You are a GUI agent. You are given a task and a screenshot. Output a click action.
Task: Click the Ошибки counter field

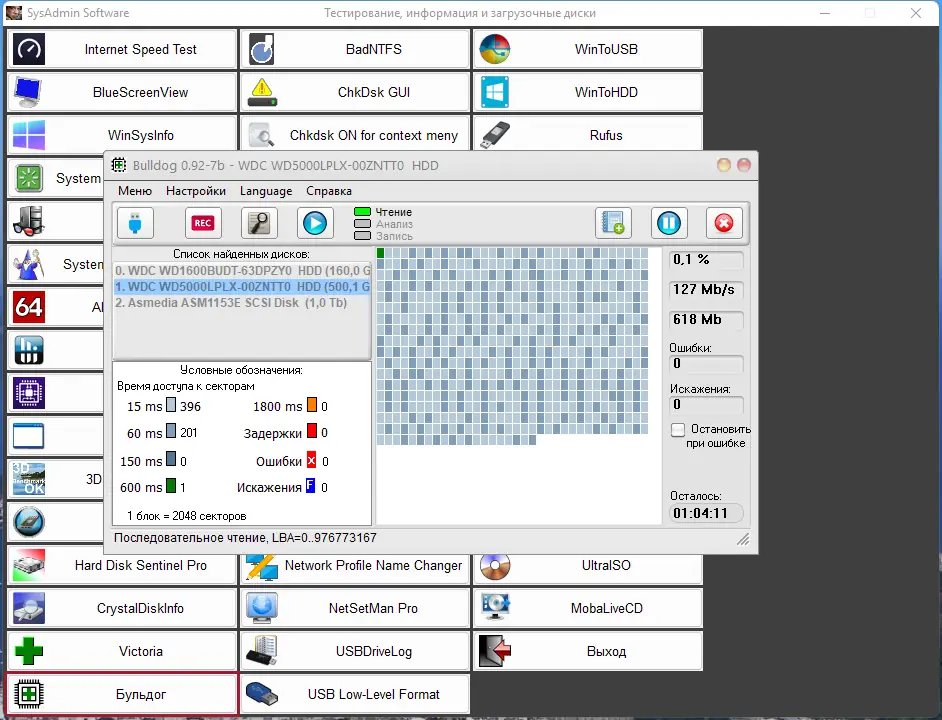tap(706, 364)
